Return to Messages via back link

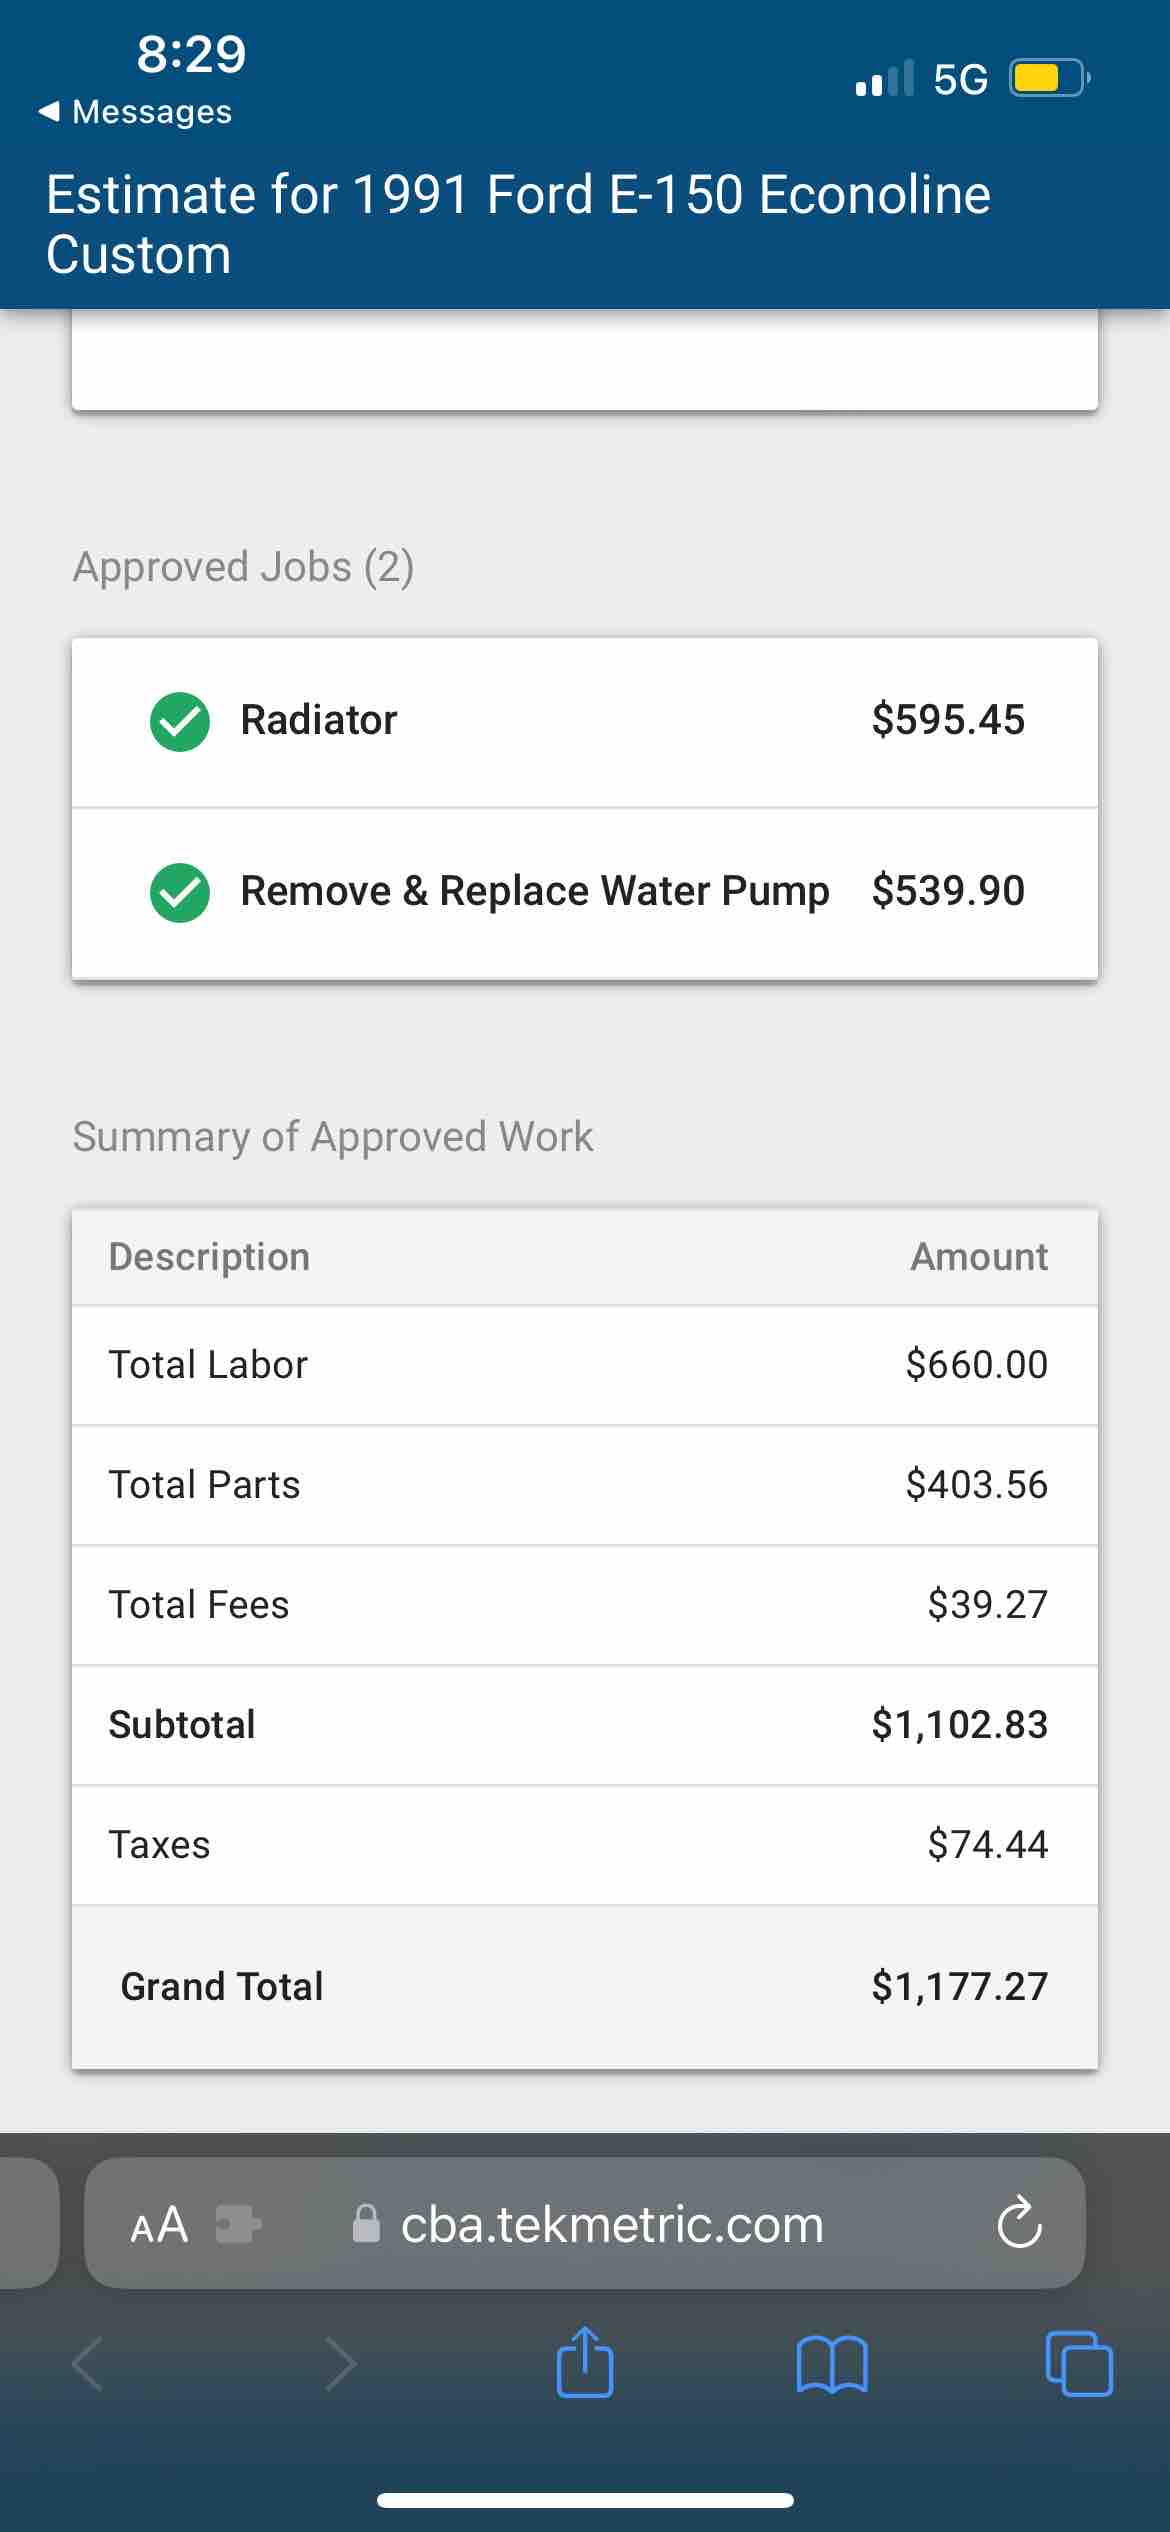[135, 112]
